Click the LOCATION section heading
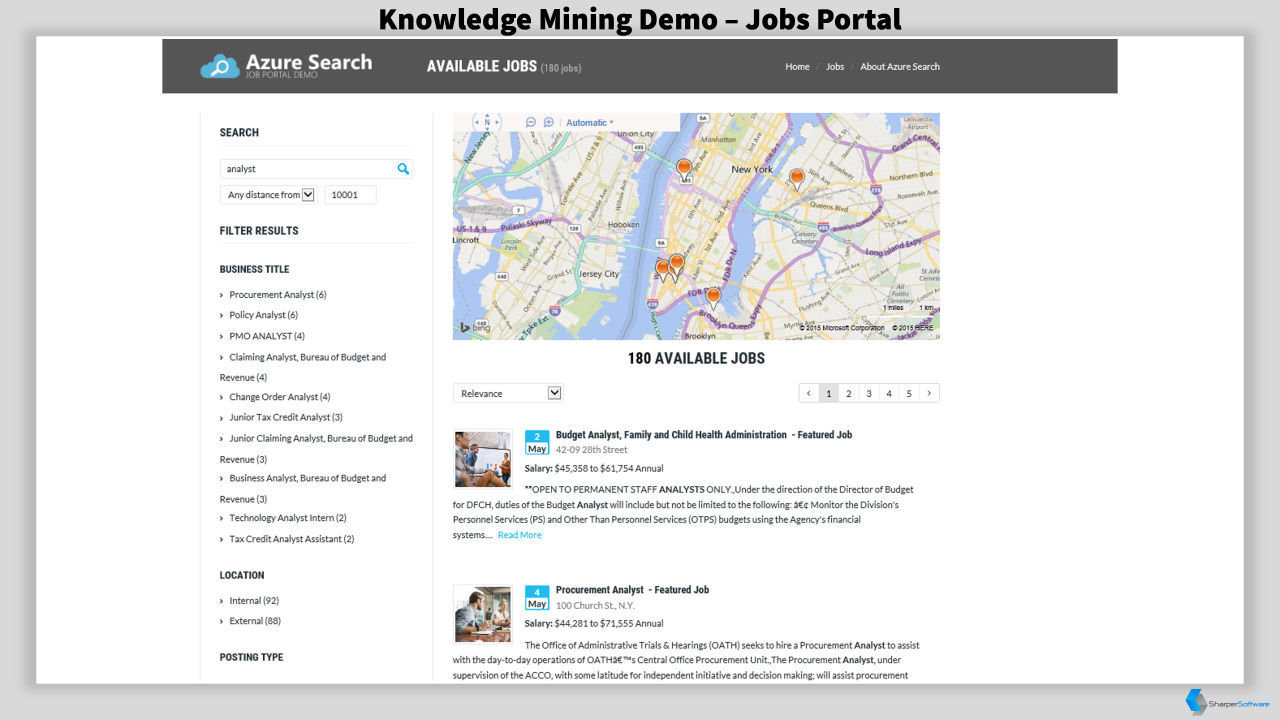 point(242,575)
